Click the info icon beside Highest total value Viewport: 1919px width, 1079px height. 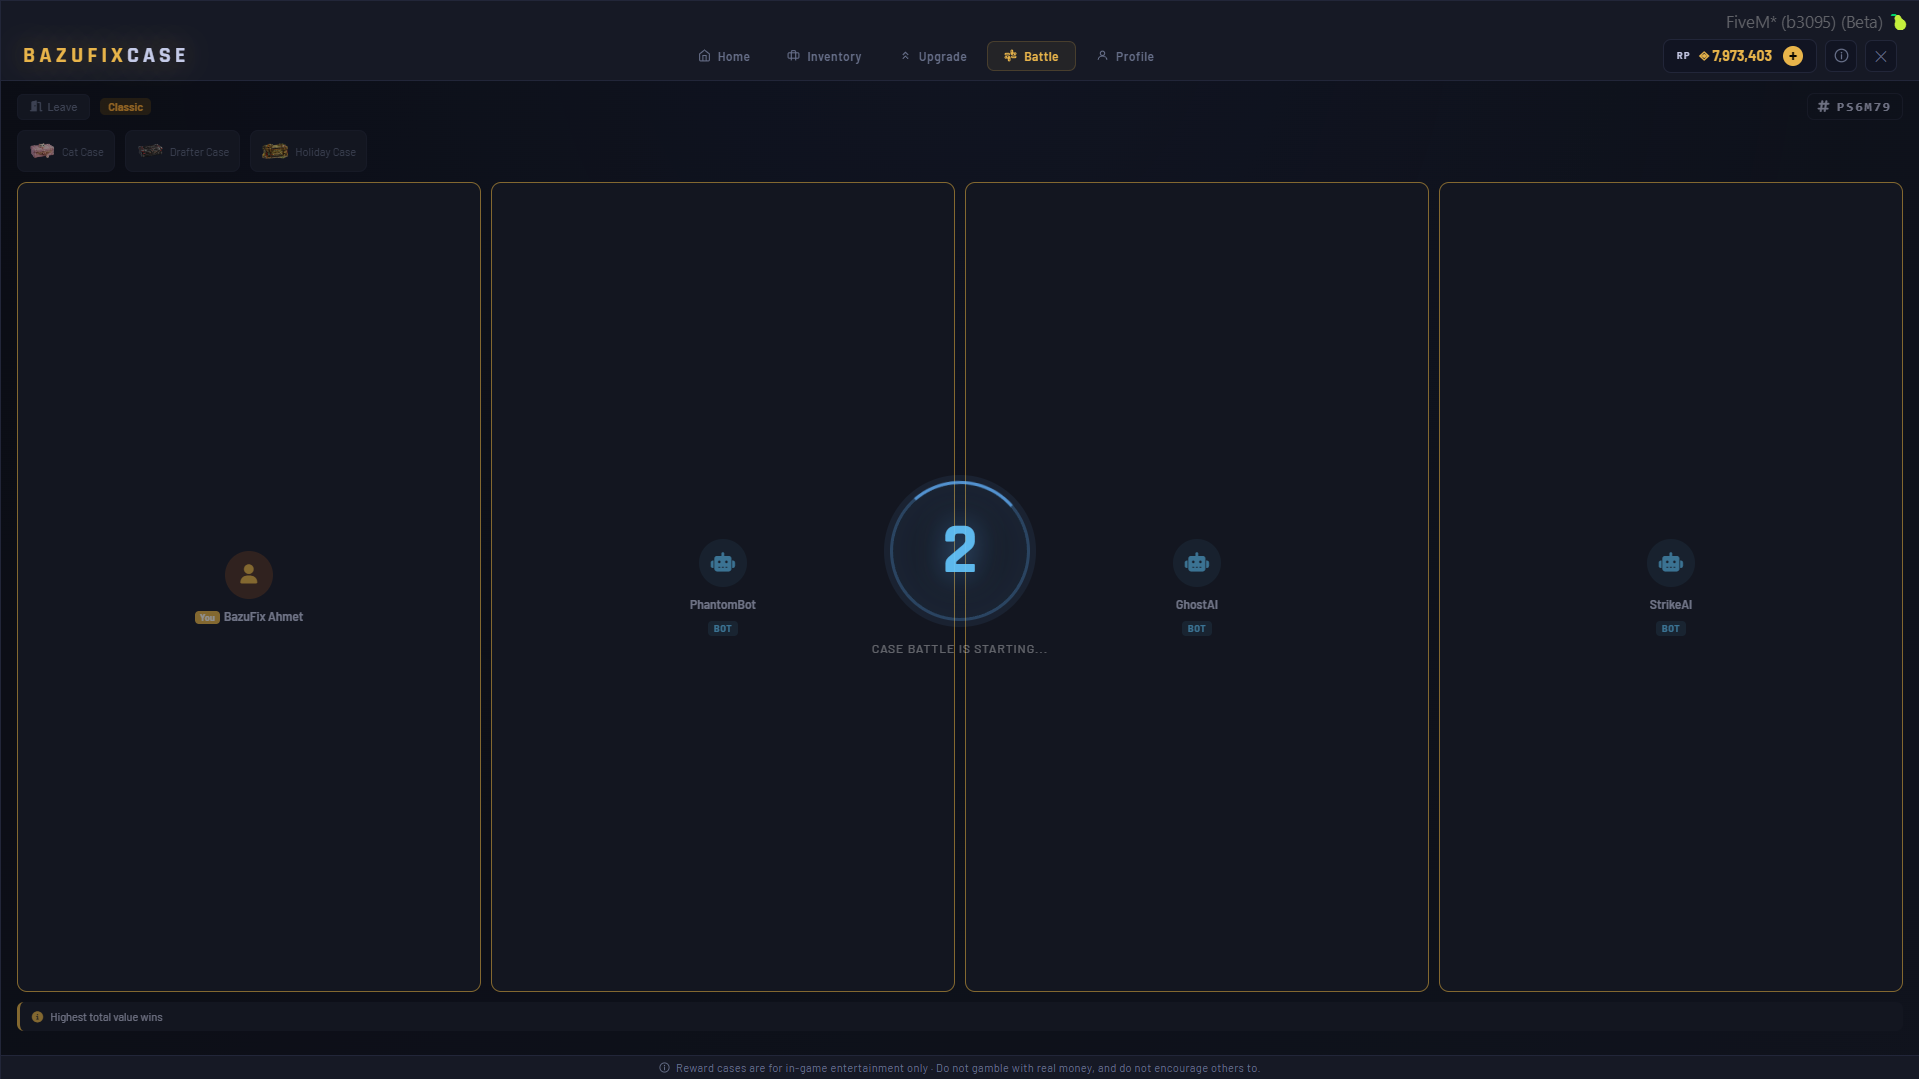[37, 1017]
